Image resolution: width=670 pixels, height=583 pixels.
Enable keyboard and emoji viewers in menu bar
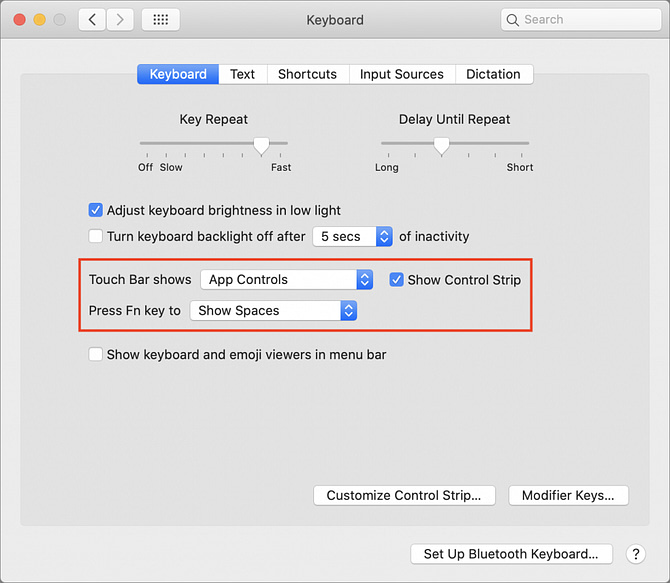click(96, 354)
